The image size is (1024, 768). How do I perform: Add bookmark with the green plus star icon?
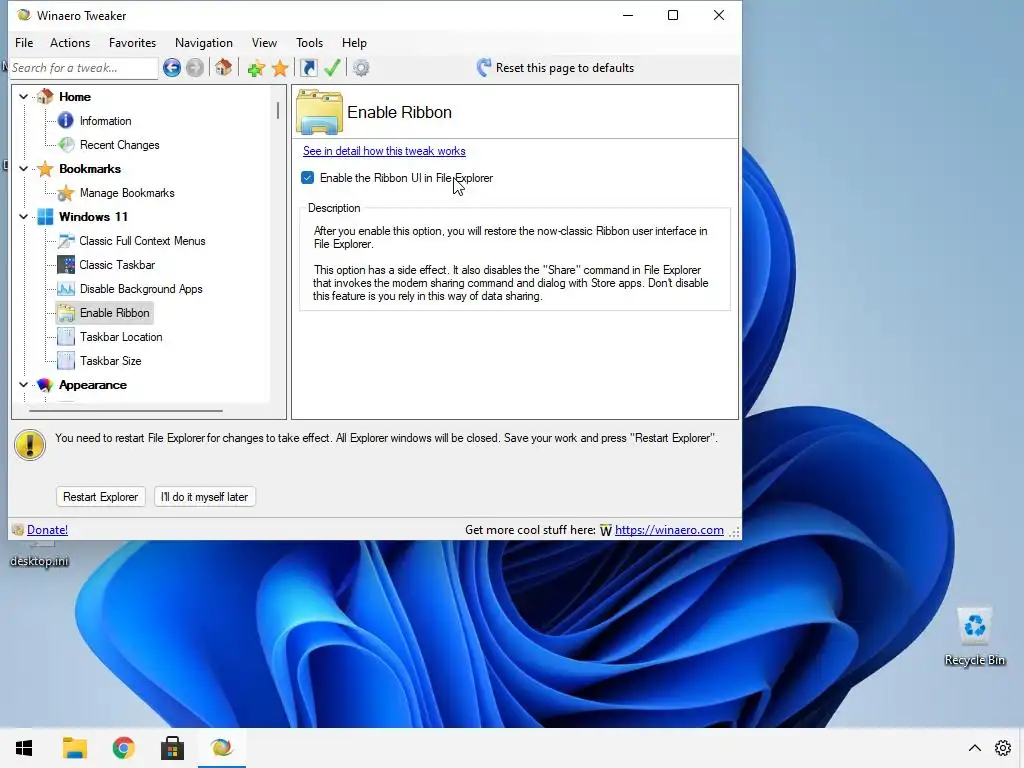point(256,68)
